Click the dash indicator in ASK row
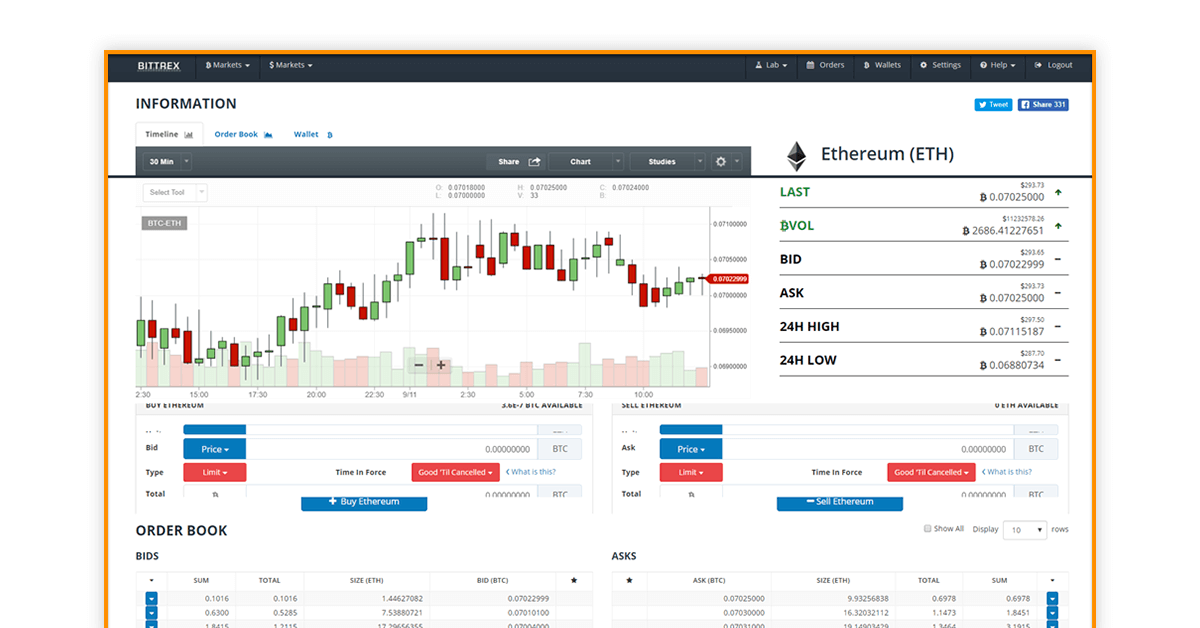This screenshot has width=1200, height=628. [x=1058, y=293]
